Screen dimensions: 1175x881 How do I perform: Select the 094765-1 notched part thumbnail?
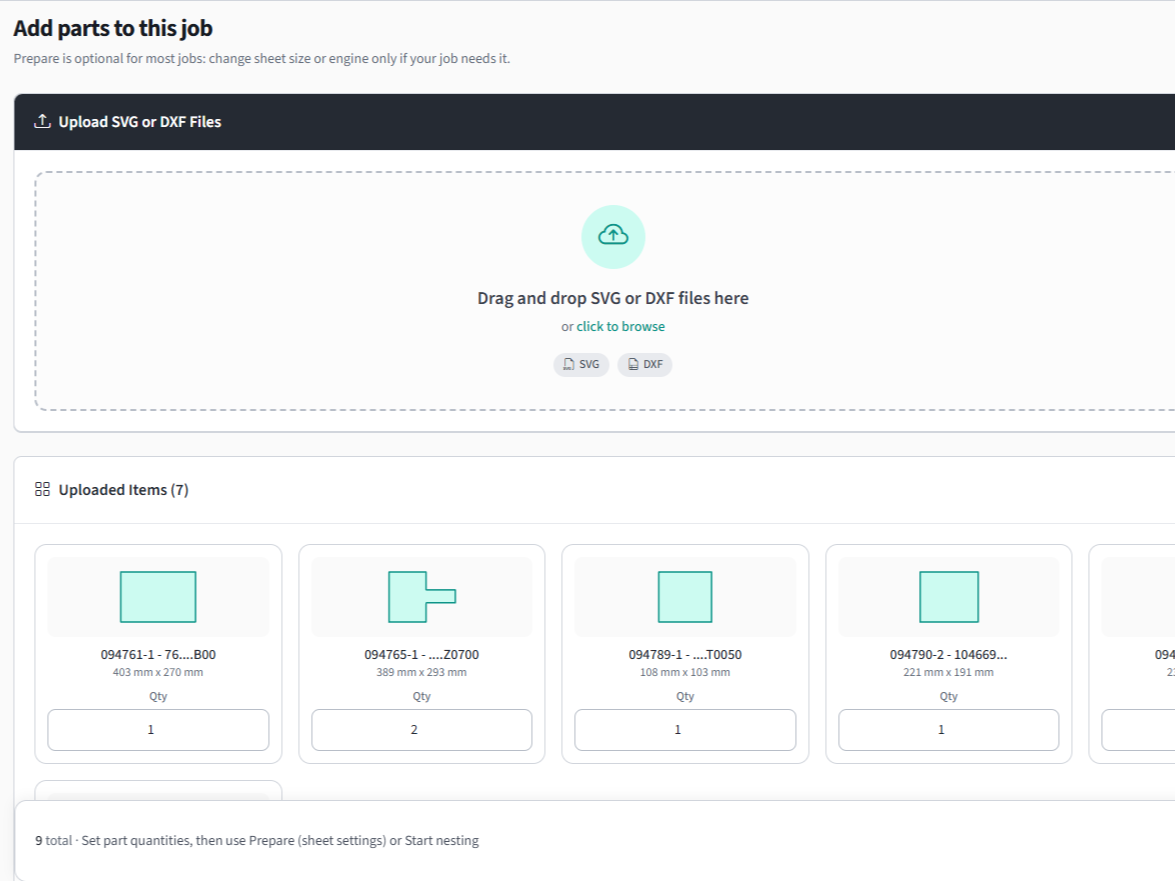[421, 597]
